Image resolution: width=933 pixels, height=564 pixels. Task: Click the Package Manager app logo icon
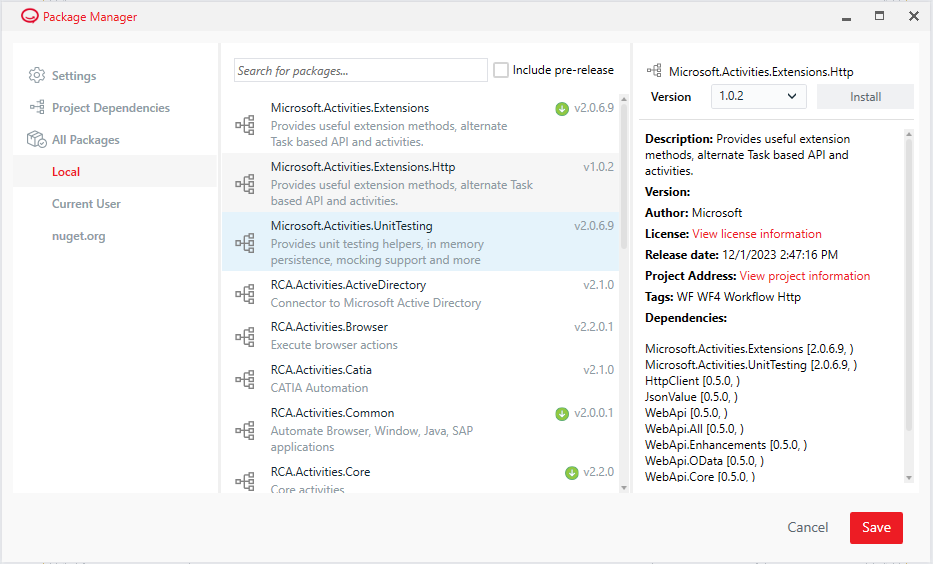pos(29,16)
